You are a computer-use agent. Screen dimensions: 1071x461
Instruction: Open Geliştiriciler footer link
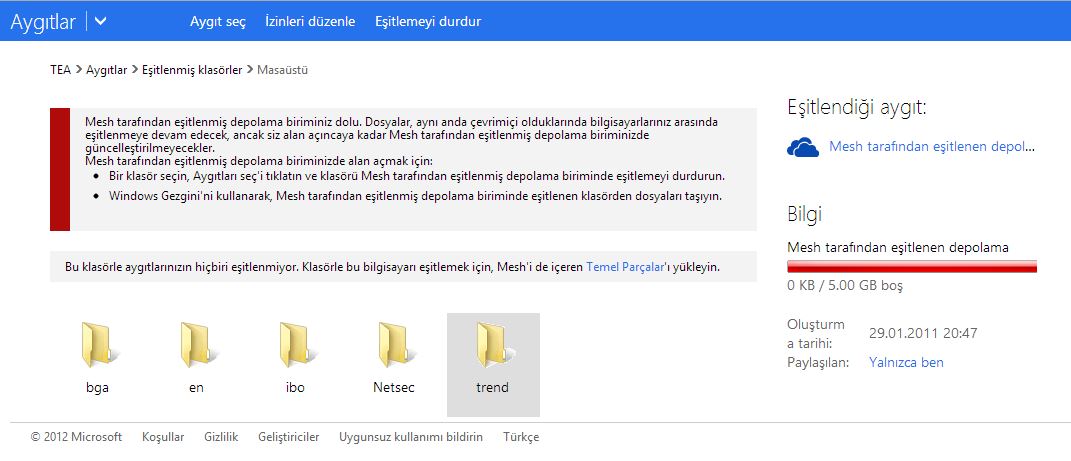[x=289, y=437]
